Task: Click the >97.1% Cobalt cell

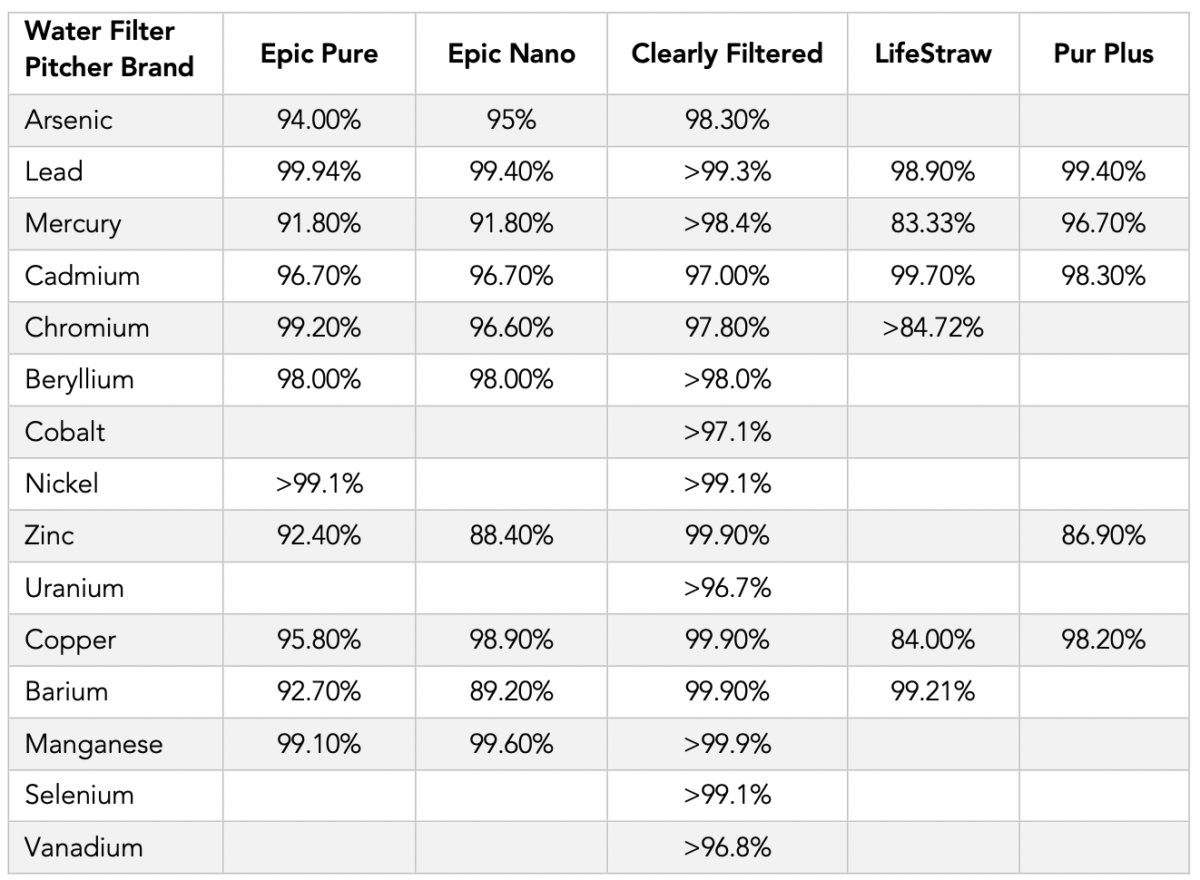Action: coord(727,432)
